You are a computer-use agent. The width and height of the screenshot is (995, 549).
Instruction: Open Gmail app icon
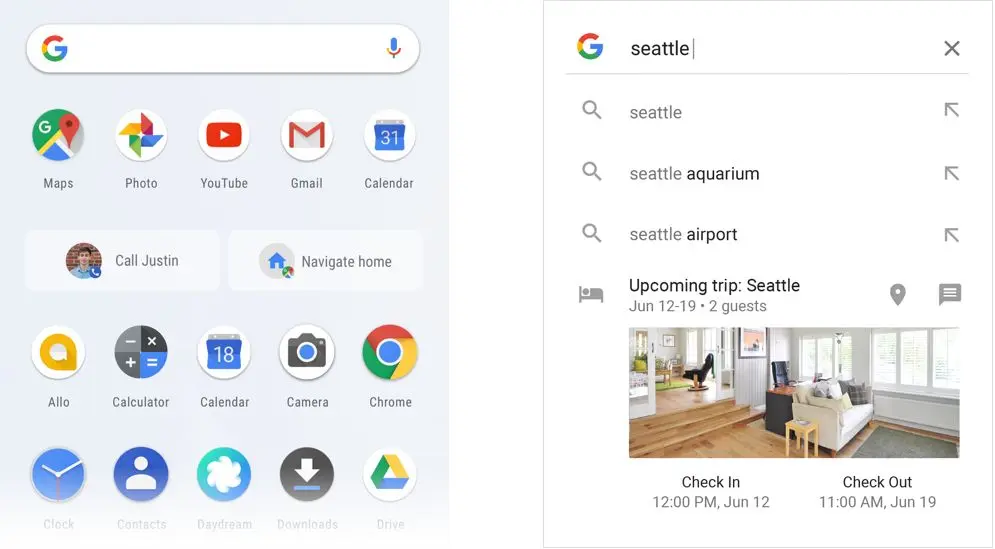[x=306, y=135]
